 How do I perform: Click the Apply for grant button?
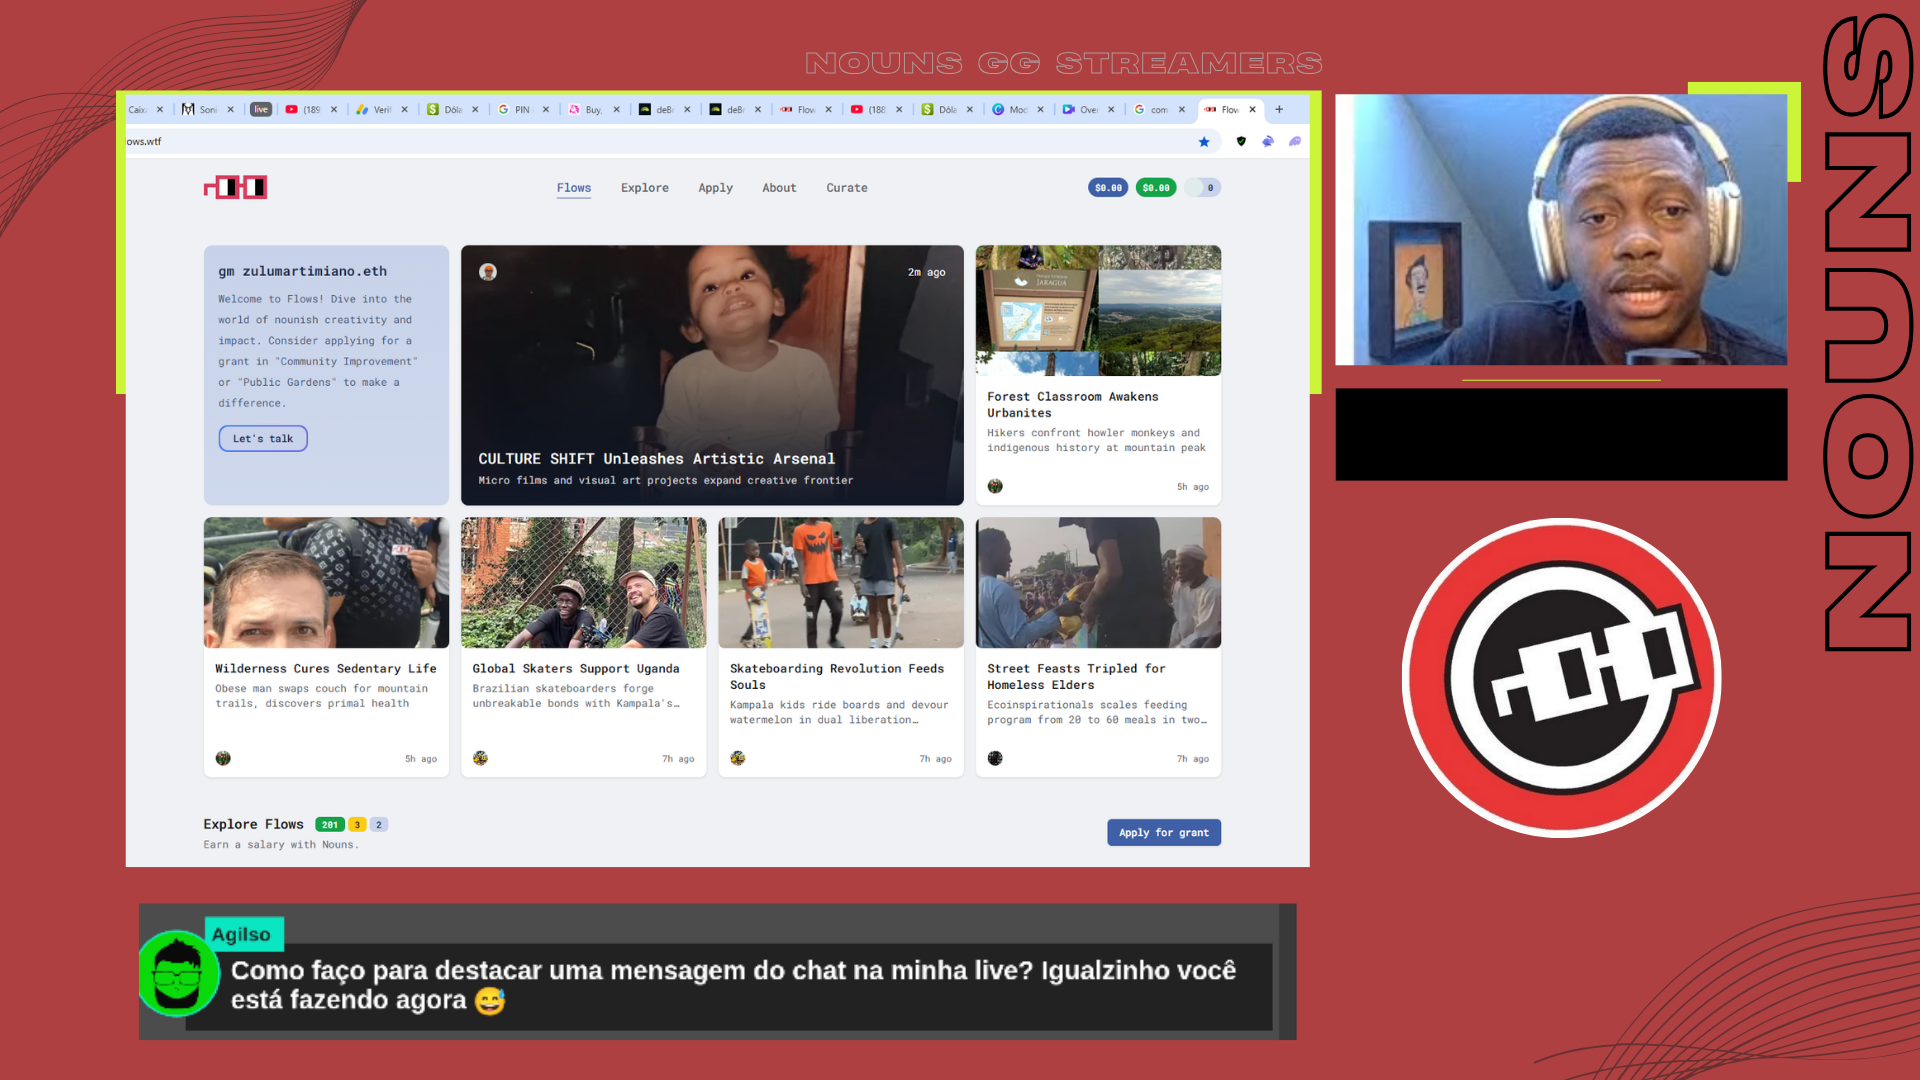click(1164, 833)
